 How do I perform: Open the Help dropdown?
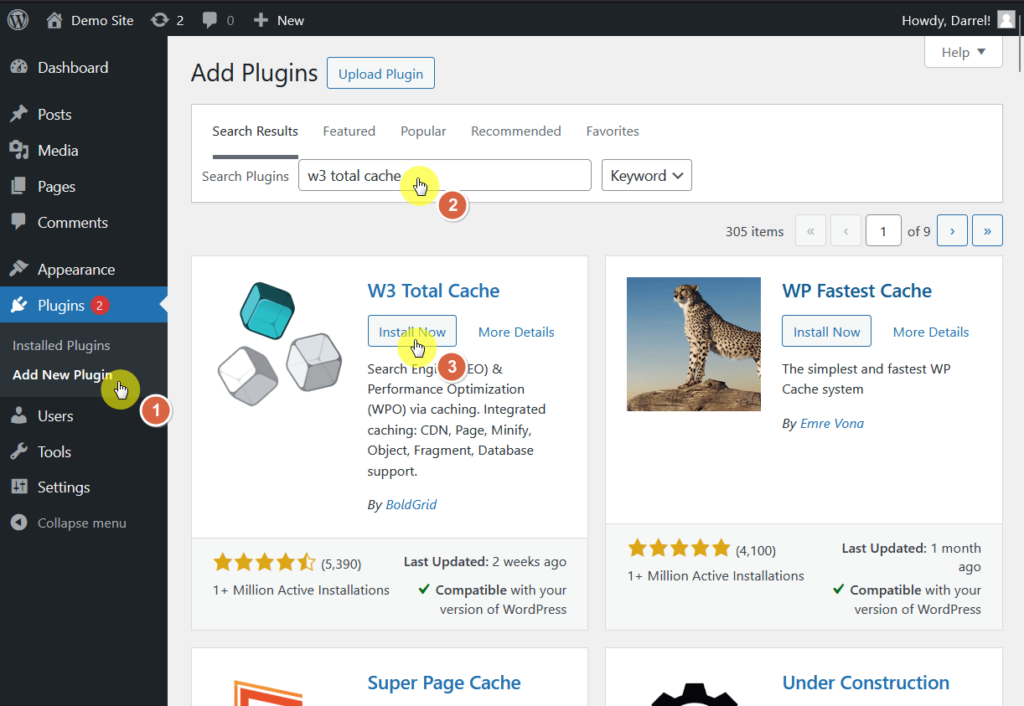(x=963, y=52)
